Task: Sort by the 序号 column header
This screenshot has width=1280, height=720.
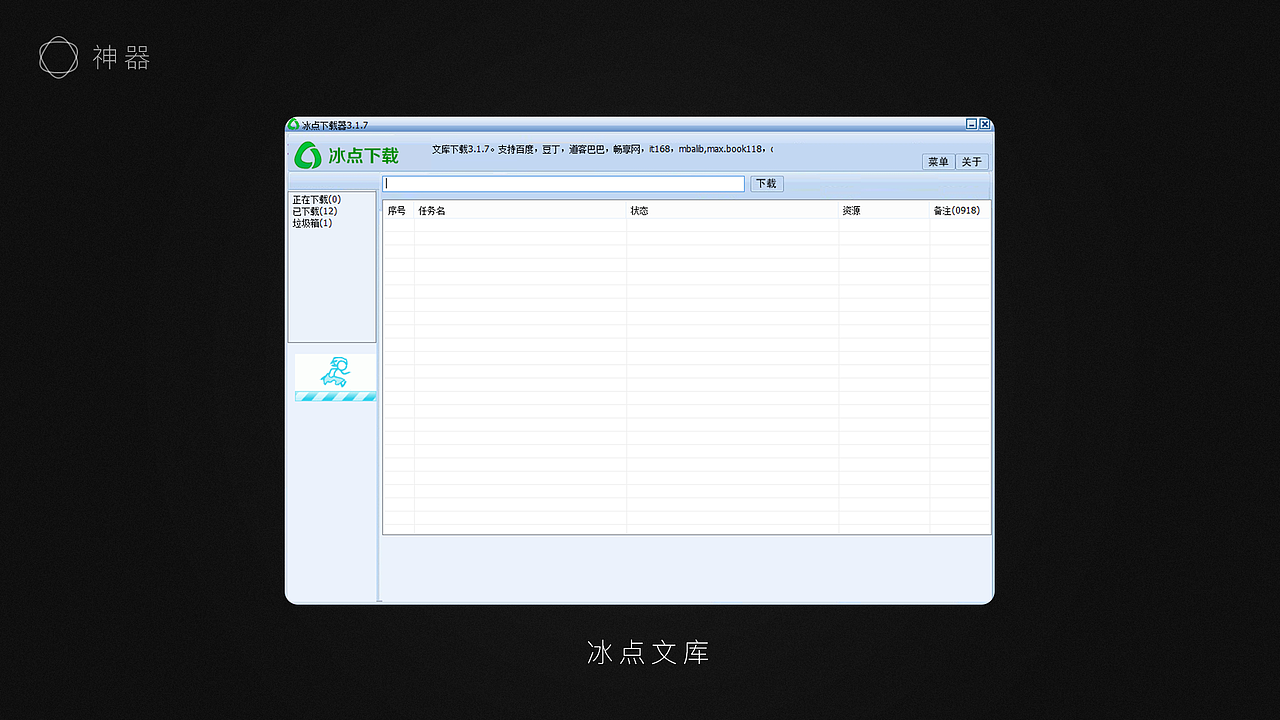Action: pyautogui.click(x=399, y=211)
